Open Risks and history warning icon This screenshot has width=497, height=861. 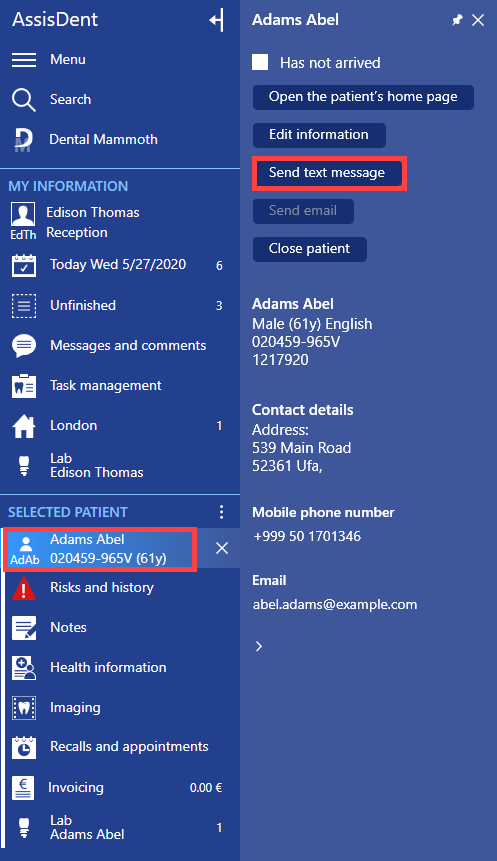(x=24, y=588)
